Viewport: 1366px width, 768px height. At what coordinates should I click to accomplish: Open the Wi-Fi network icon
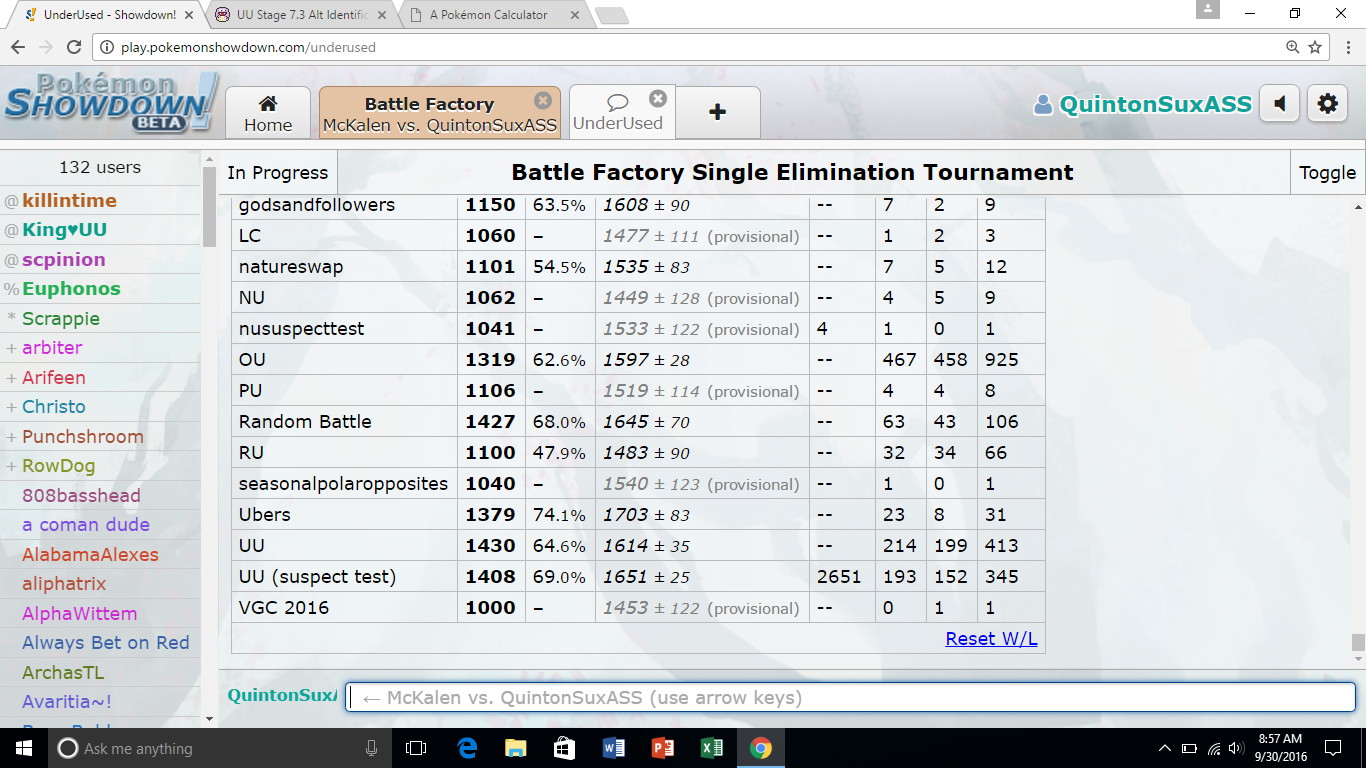(1214, 748)
